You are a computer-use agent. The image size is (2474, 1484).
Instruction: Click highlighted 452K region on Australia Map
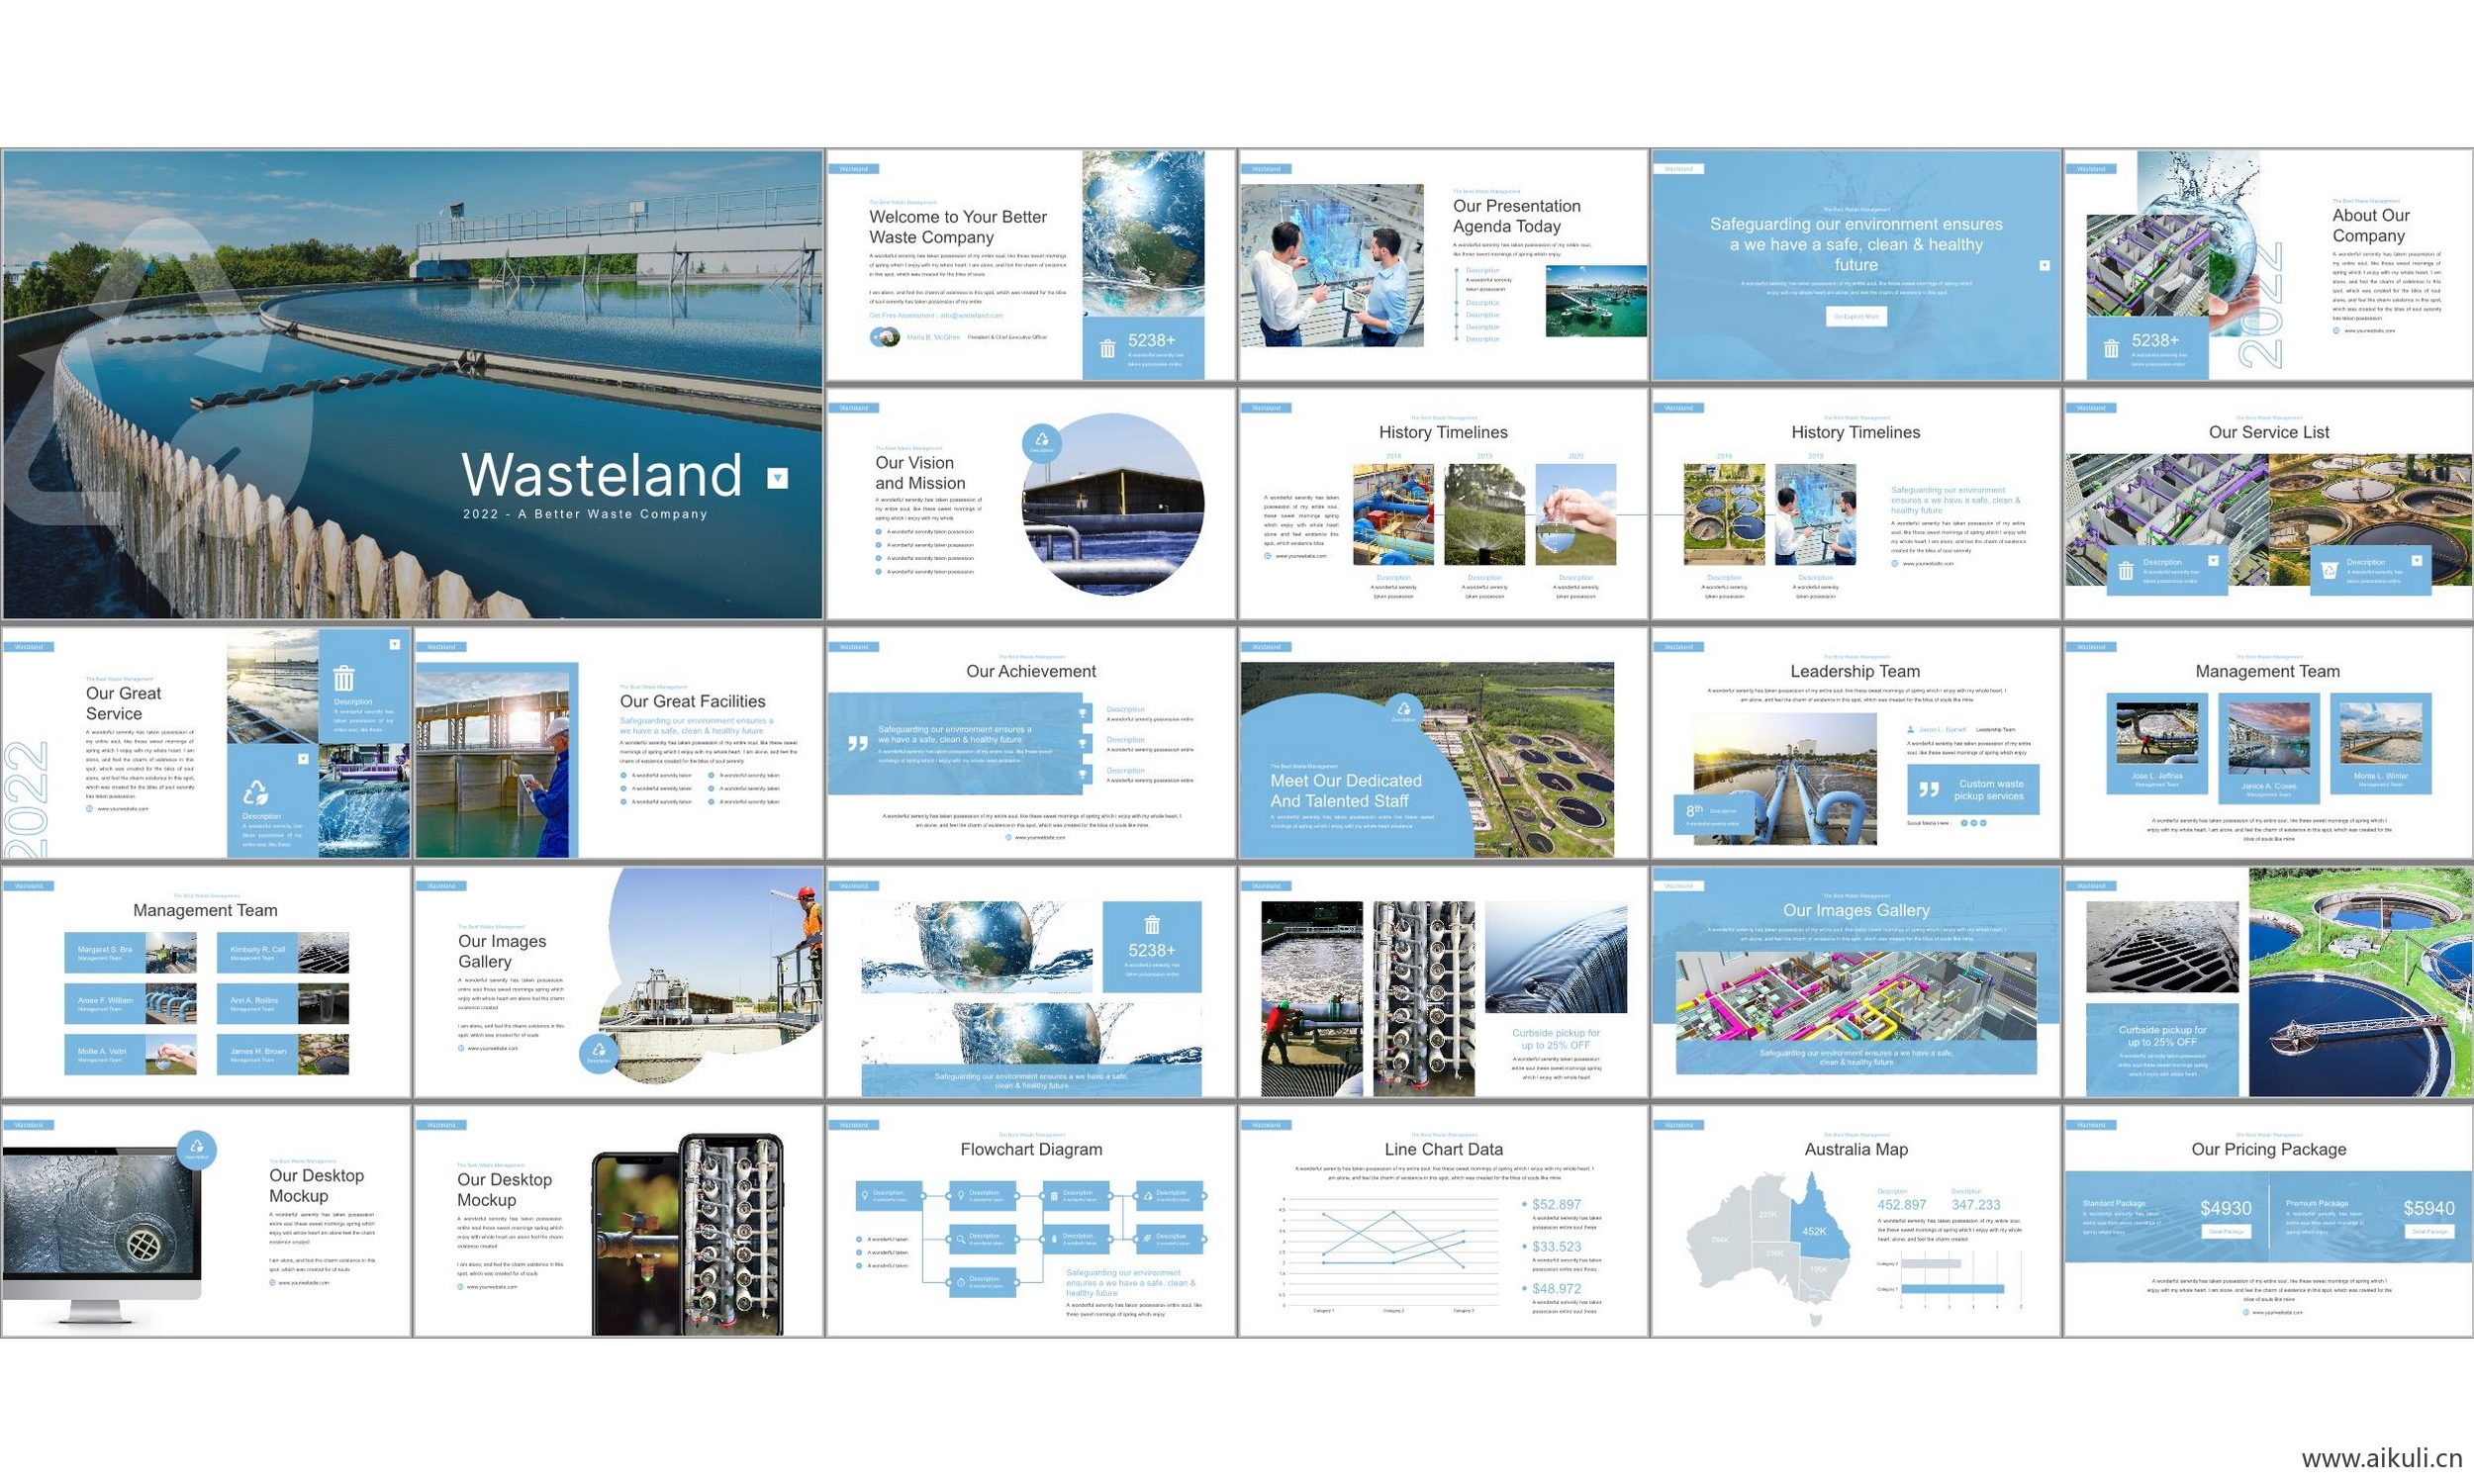coord(1814,1230)
